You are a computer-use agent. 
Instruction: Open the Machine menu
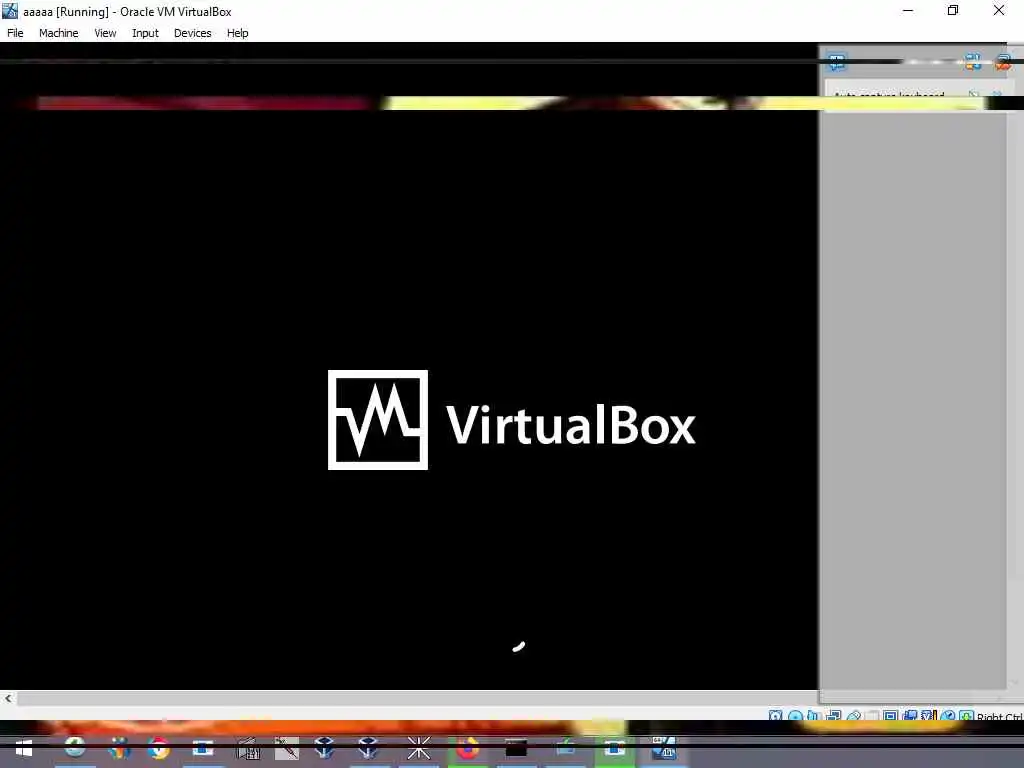click(59, 33)
